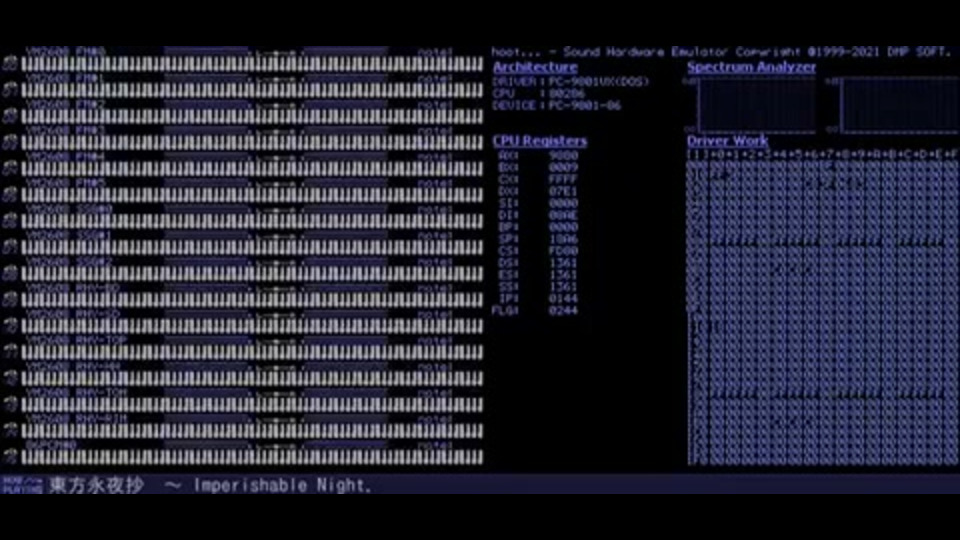
Task: Select the DEVICE : PC-9801-86 line
Action: tap(557, 106)
